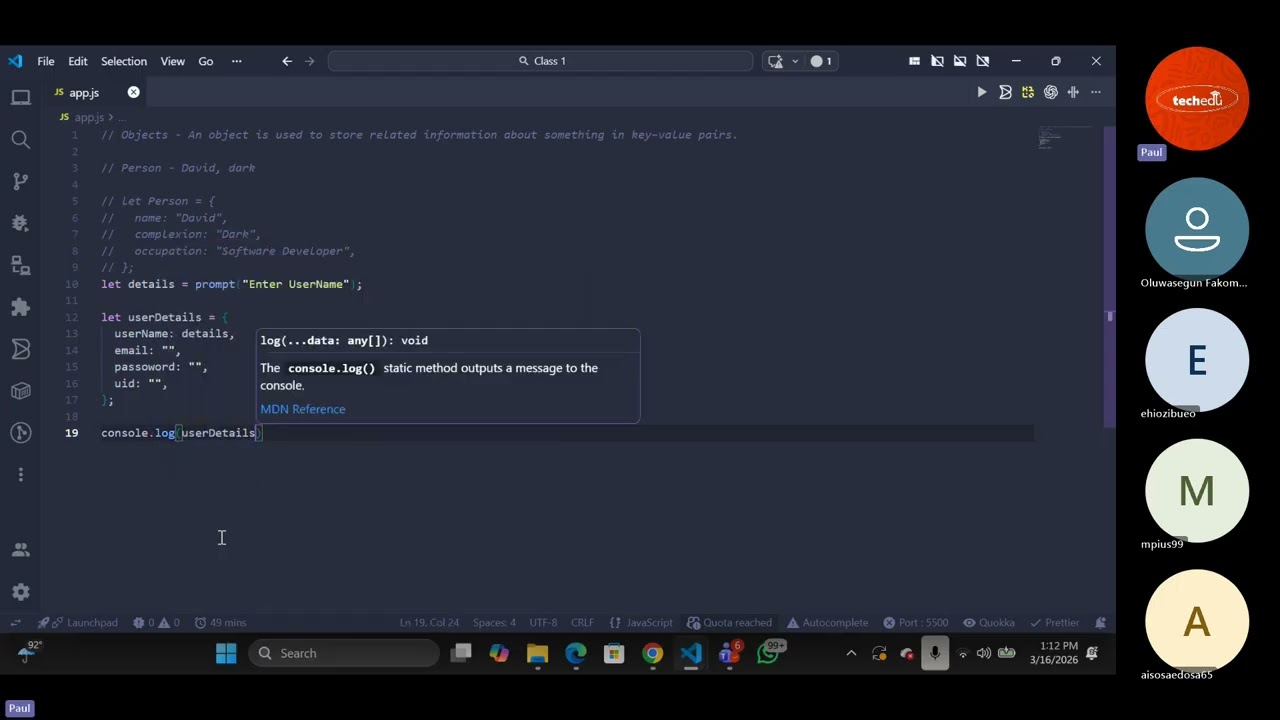Select mpius99 participant avatar
This screenshot has width=1280, height=720.
click(1197, 490)
